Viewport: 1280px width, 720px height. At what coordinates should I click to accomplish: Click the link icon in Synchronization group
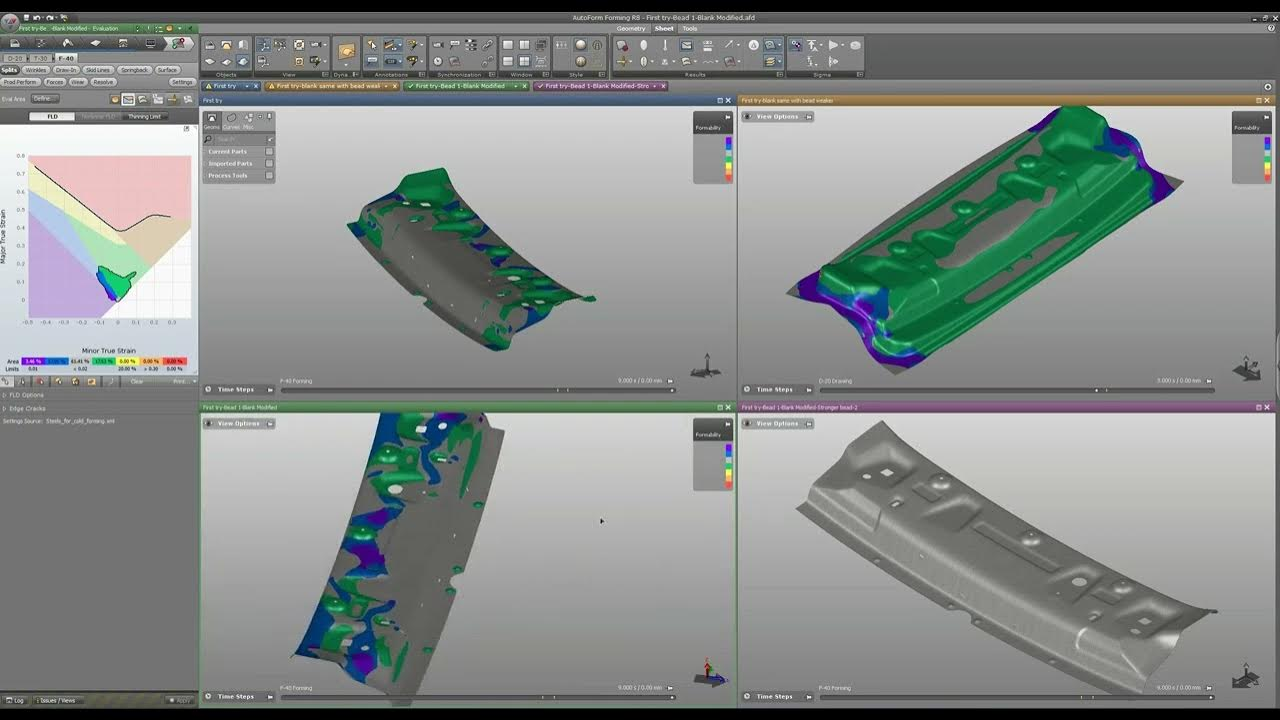pyautogui.click(x=487, y=45)
